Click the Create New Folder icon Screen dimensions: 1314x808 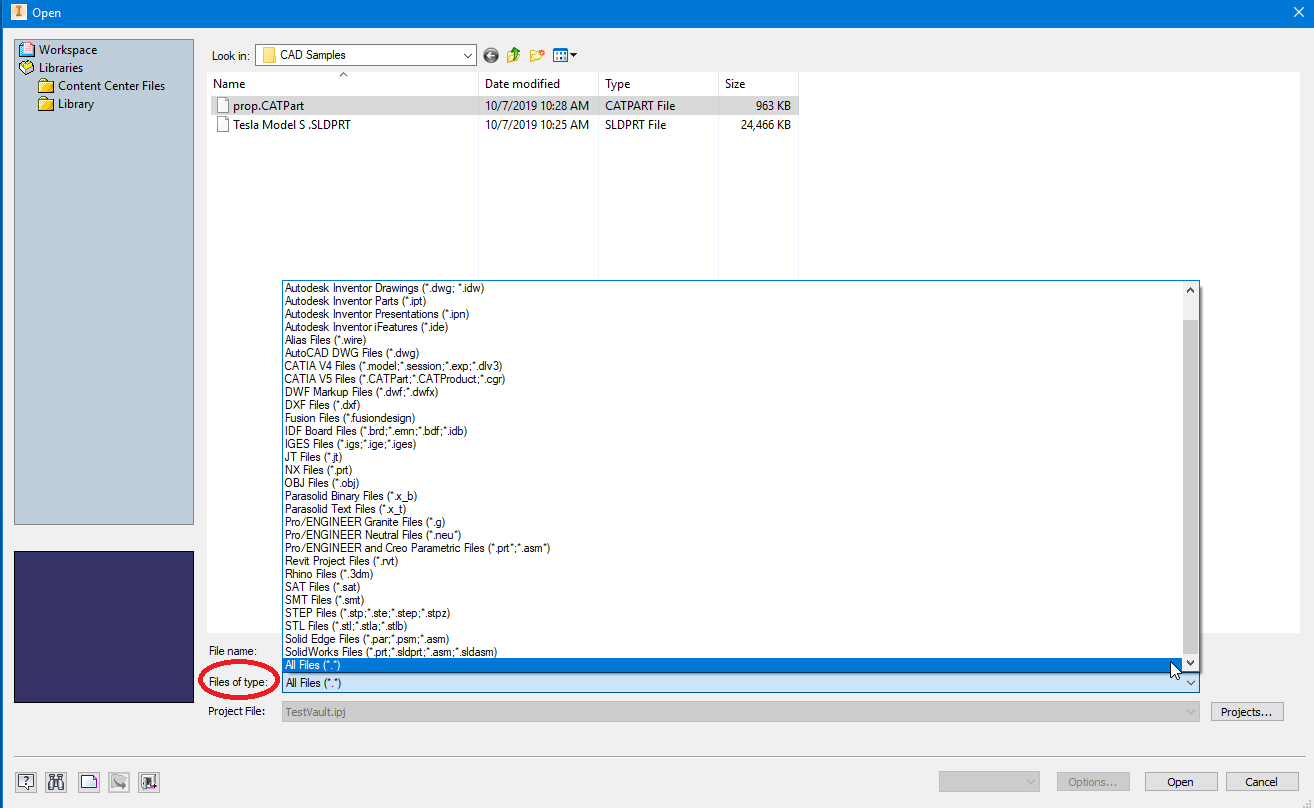[538, 56]
